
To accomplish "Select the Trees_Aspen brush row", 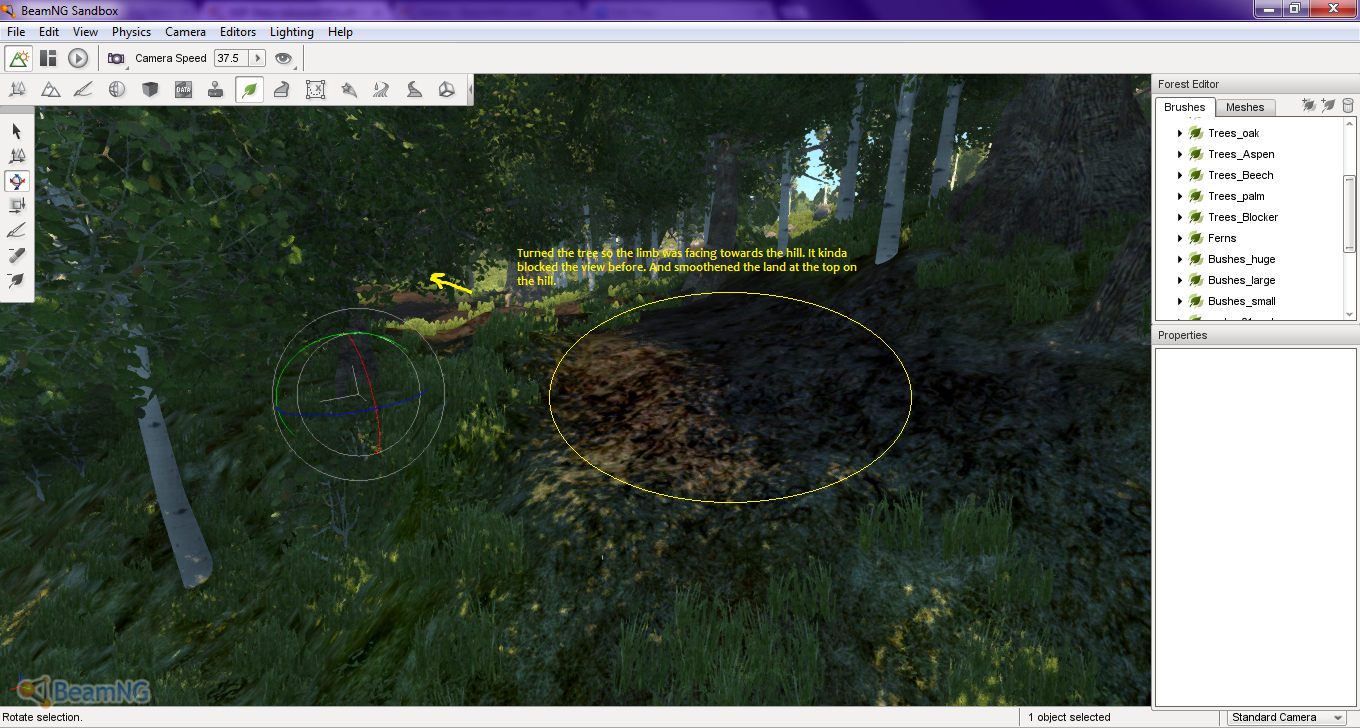I will click(x=1241, y=154).
